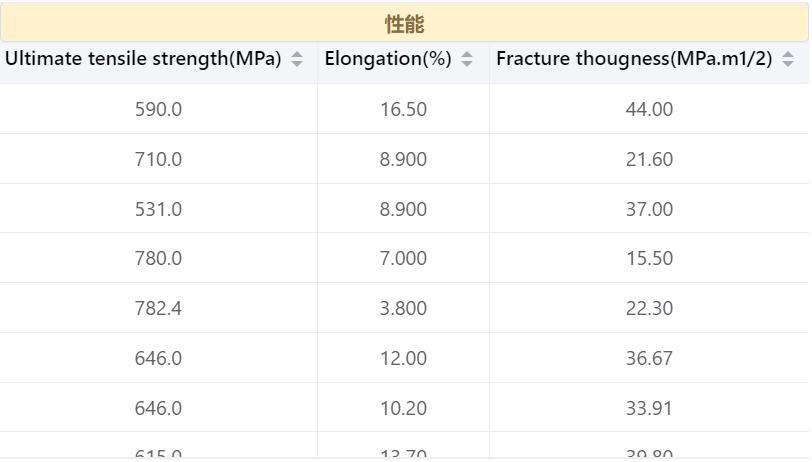Click the Fracture thougness(MPa.m1/2) header text
Image resolution: width=812 pixels, height=462 pixels.
634,59
